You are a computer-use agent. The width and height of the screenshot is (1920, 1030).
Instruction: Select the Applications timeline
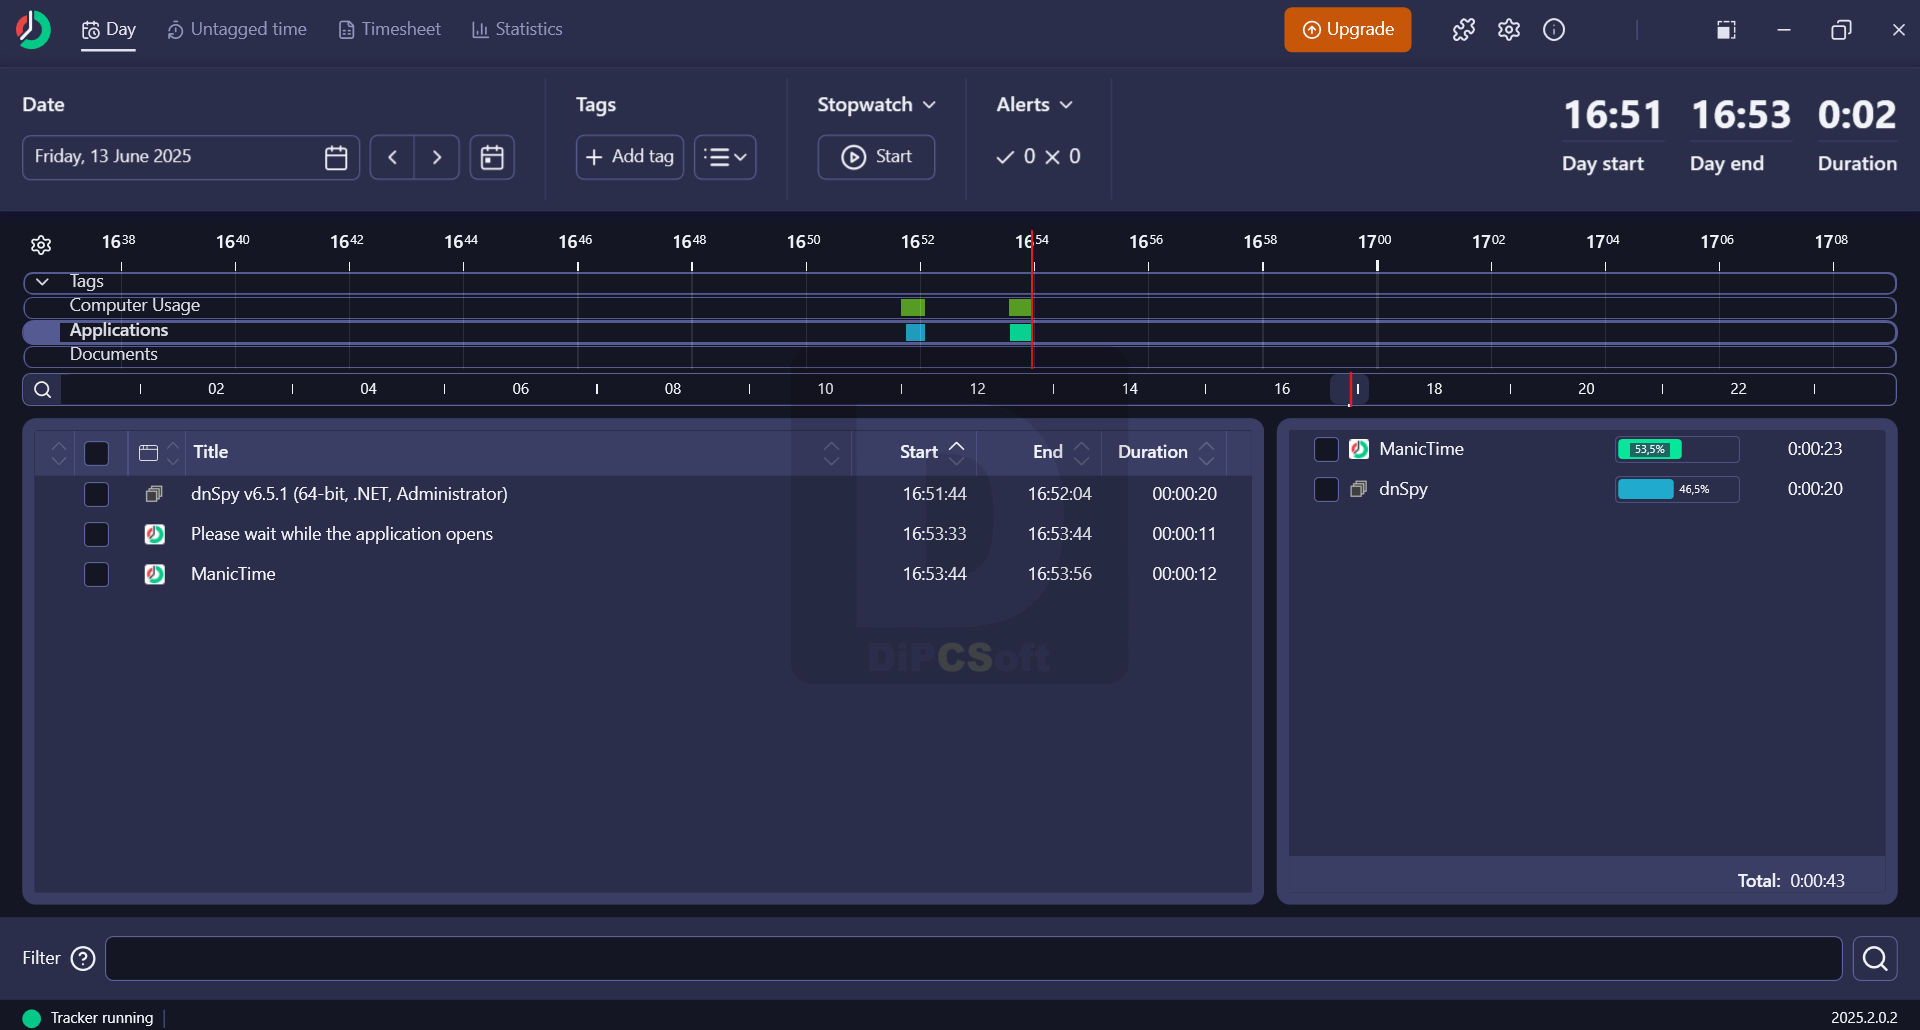959,332
